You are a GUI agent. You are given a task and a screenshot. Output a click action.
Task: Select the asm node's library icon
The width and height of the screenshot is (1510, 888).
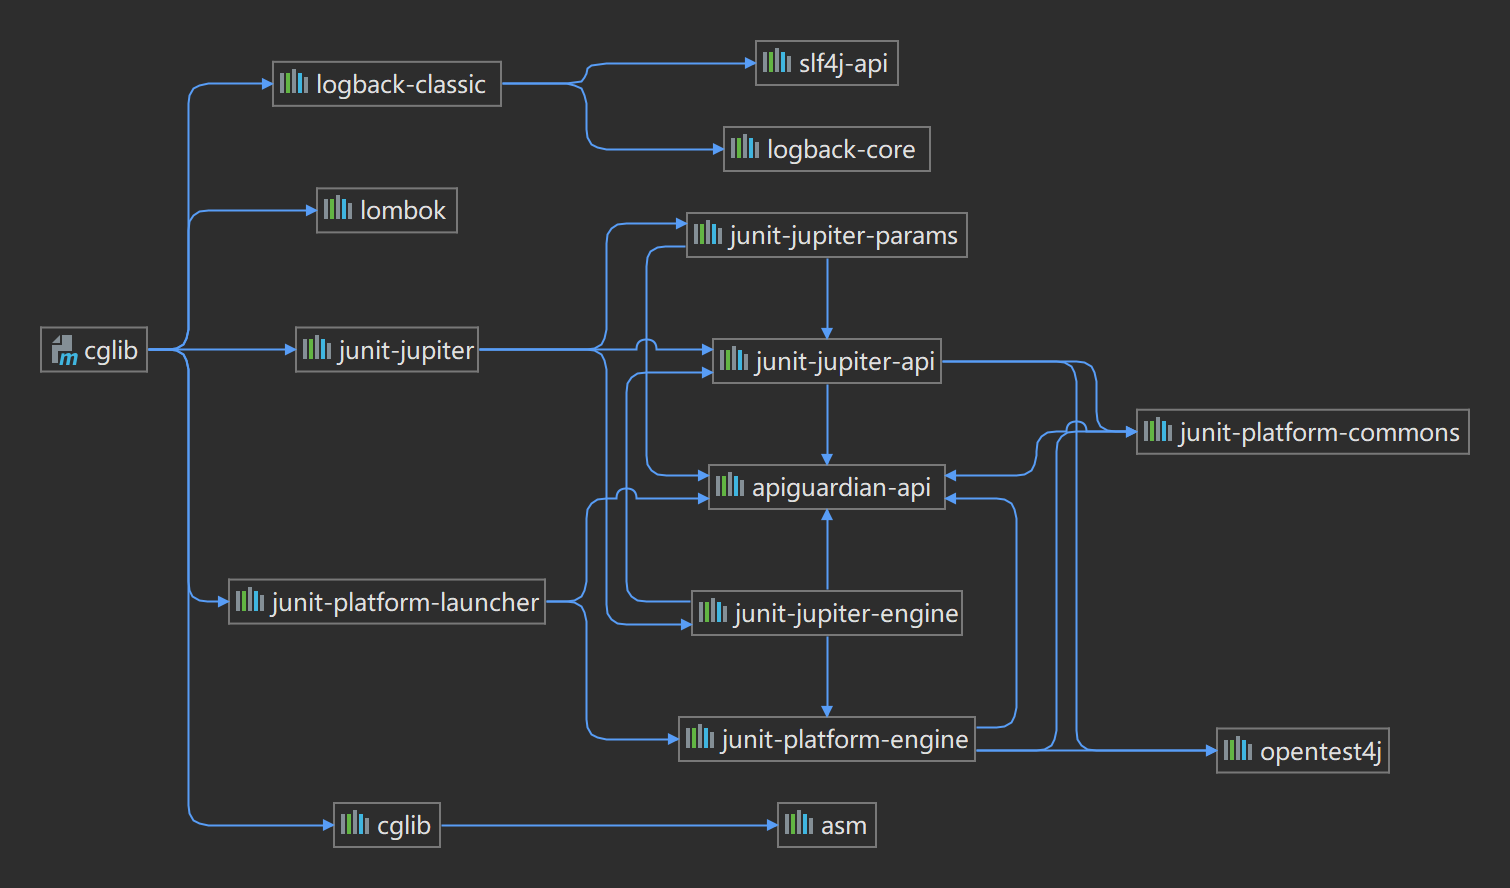point(797,824)
